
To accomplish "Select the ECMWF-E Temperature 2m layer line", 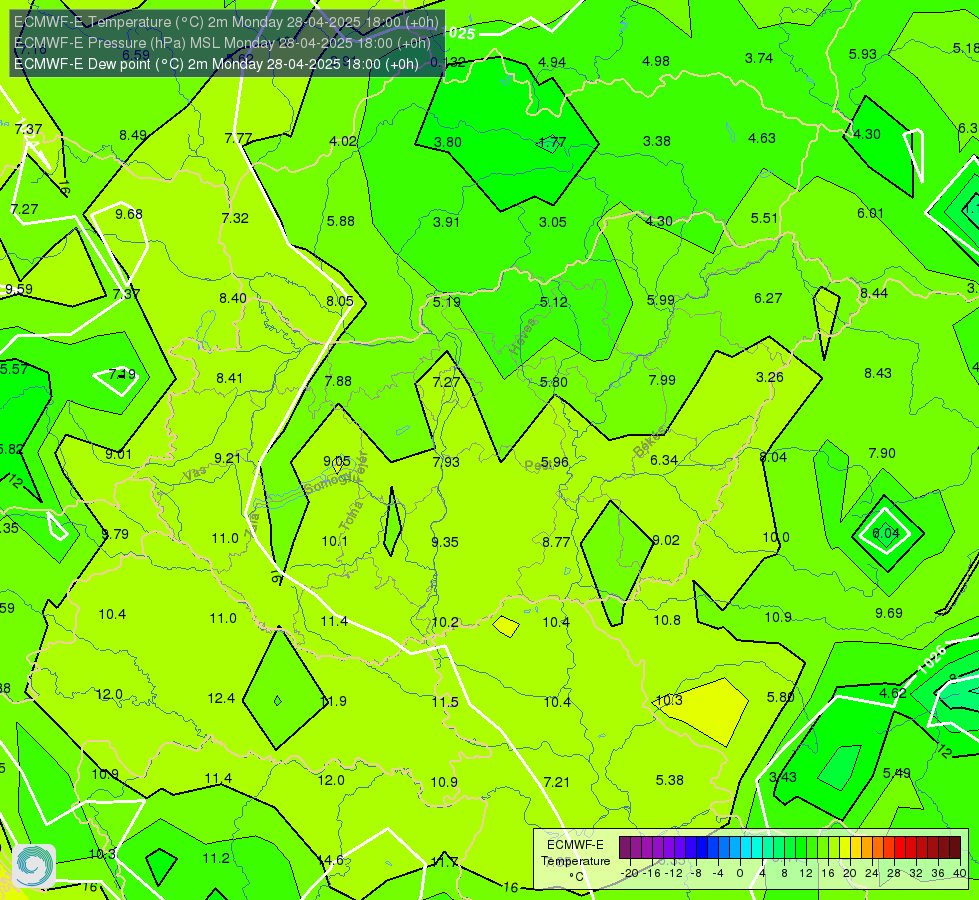I will 226,22.
